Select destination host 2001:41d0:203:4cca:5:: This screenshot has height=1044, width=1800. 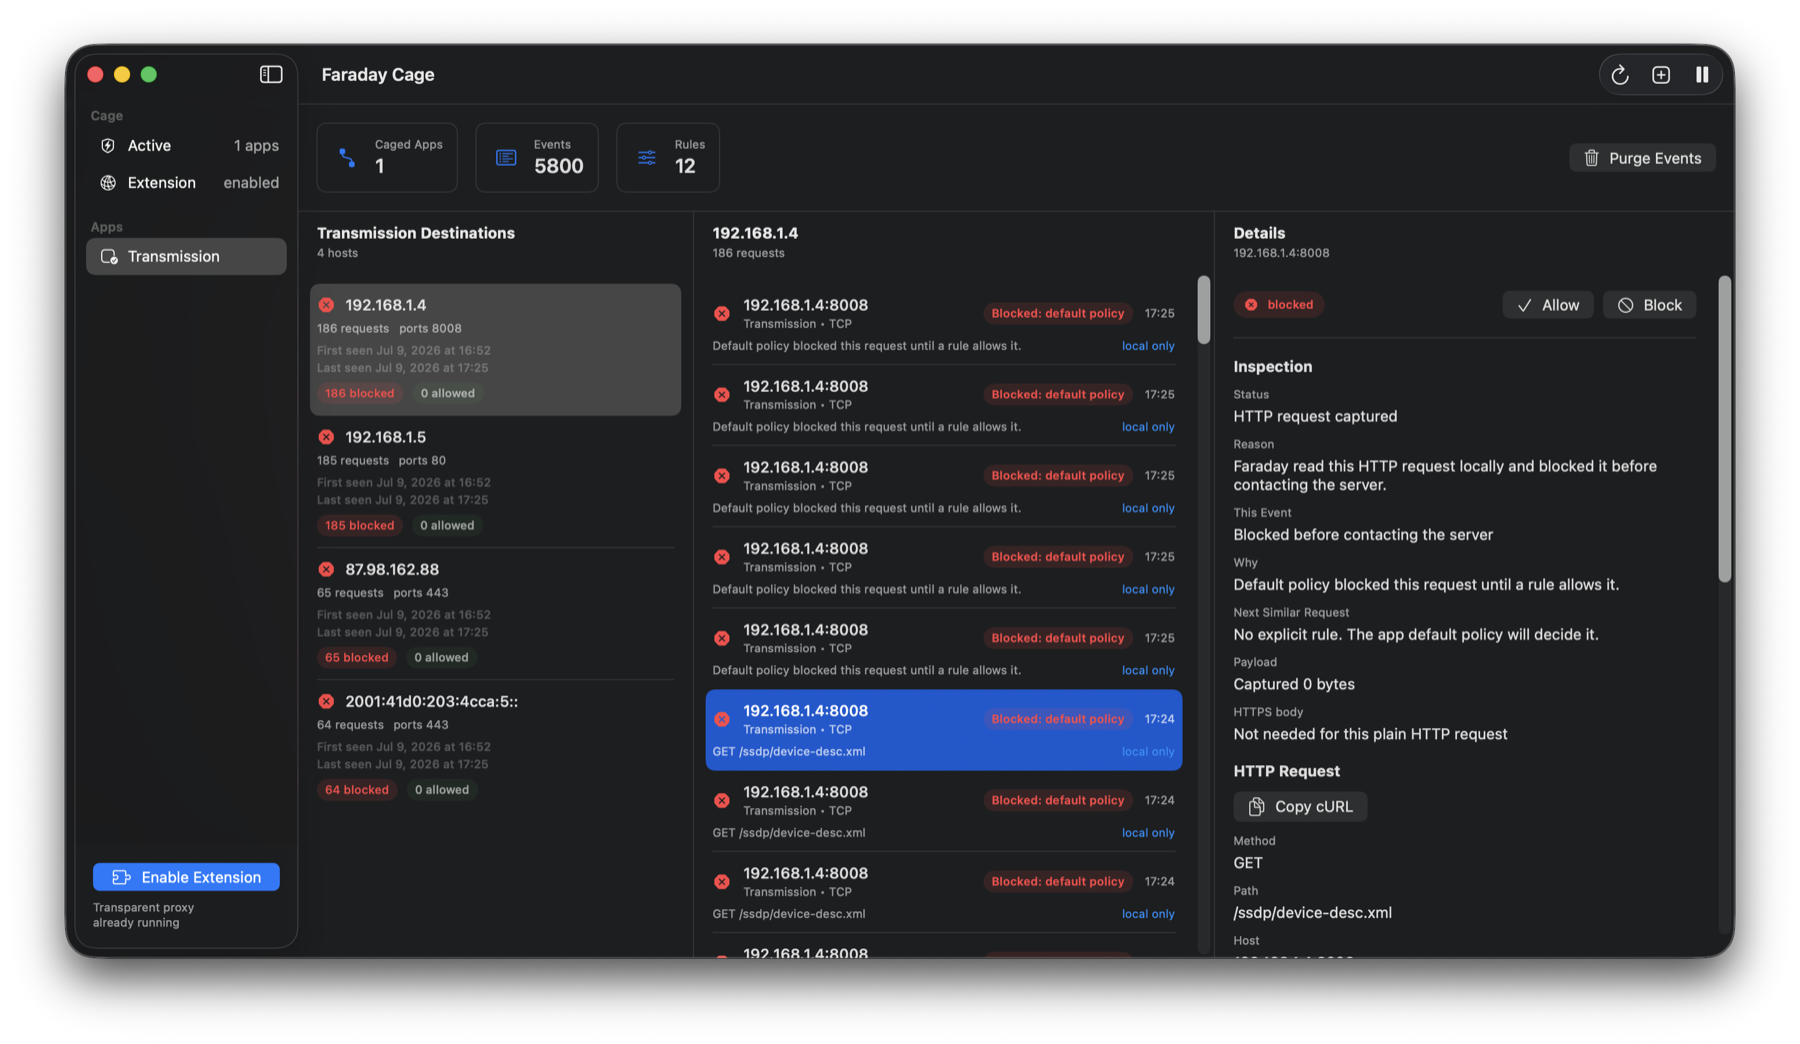[495, 745]
